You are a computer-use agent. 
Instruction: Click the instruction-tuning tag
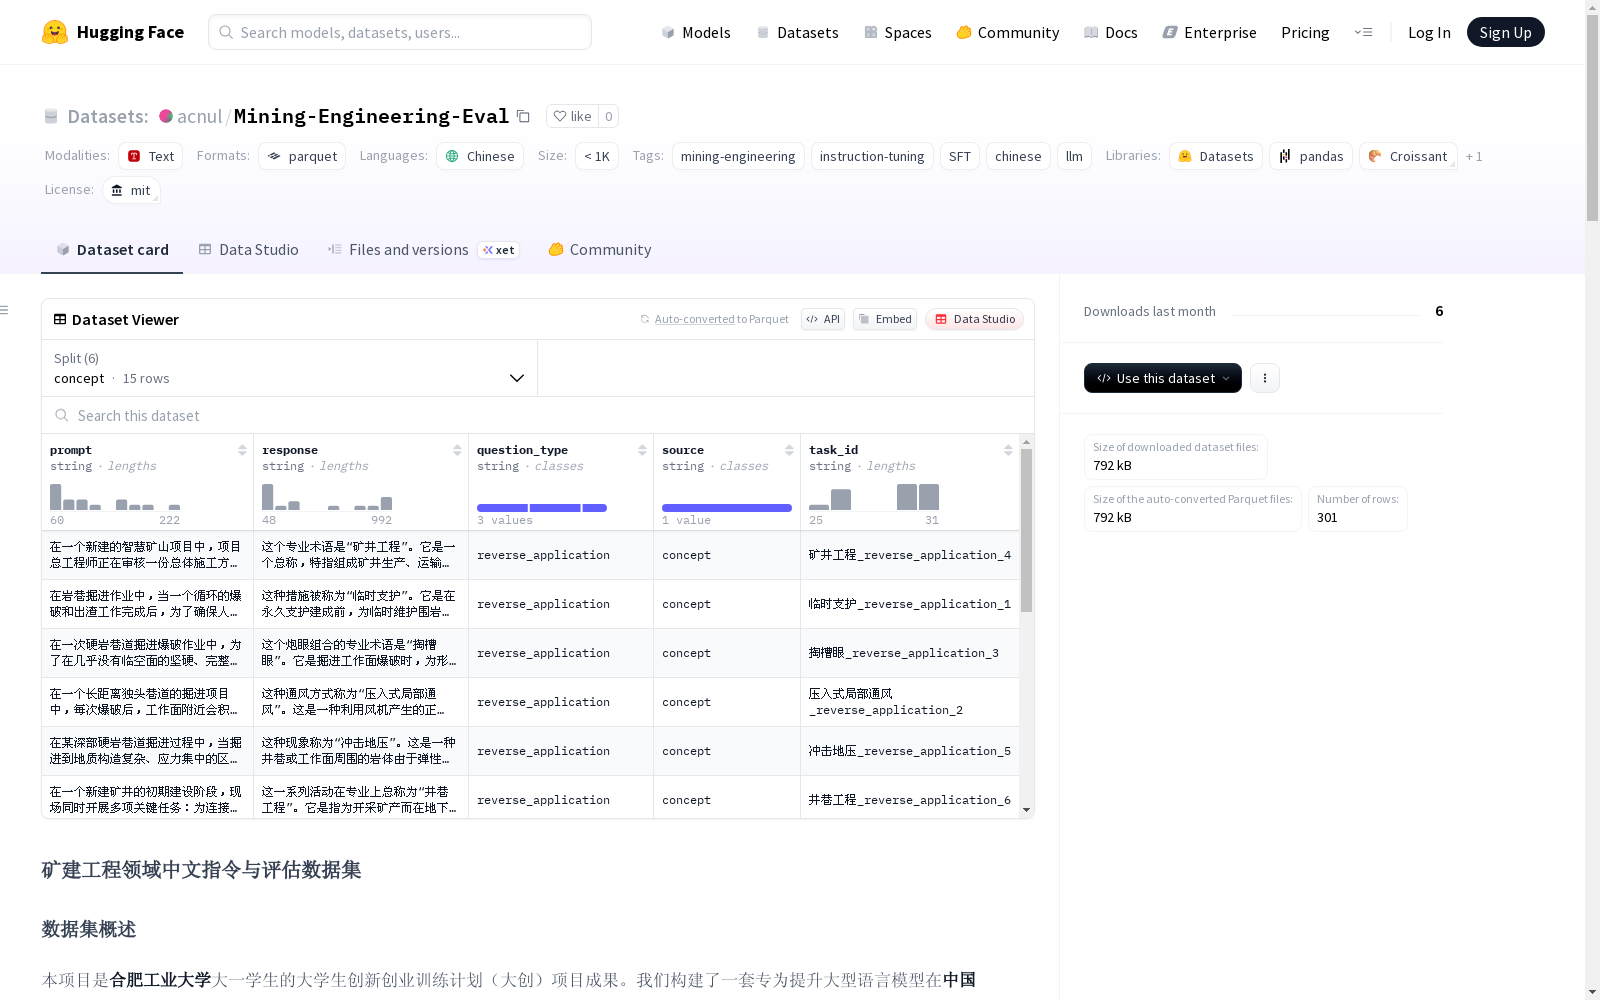(872, 156)
